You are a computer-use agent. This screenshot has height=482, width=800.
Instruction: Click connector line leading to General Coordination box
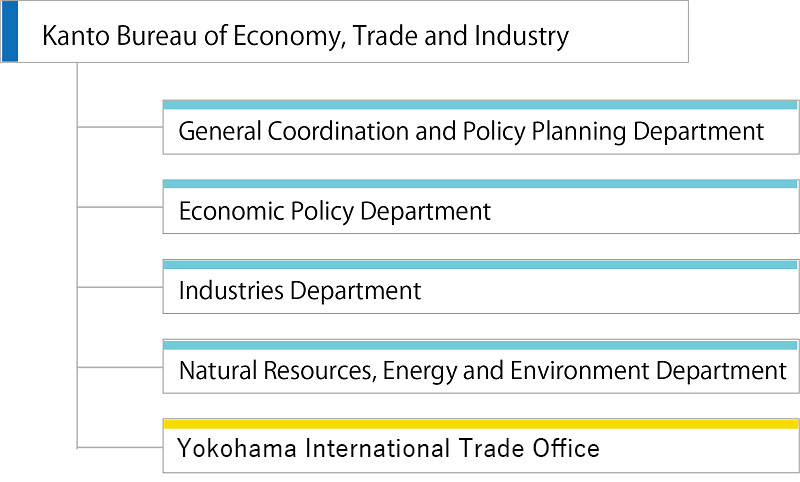120,127
